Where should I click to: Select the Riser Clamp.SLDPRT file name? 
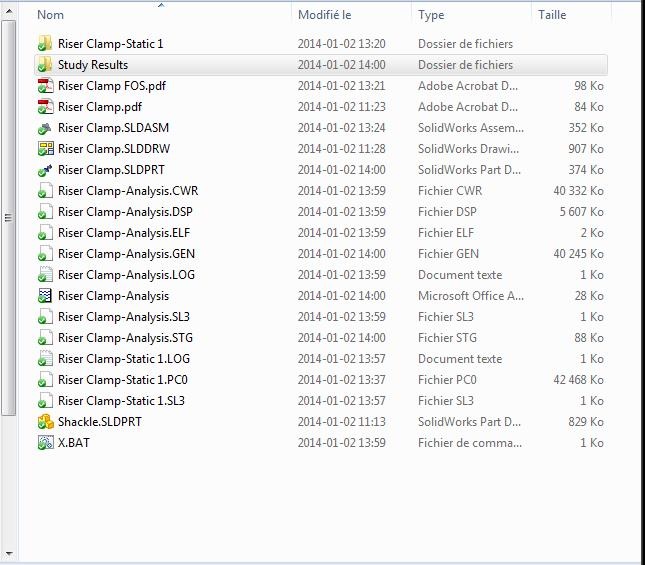click(111, 170)
